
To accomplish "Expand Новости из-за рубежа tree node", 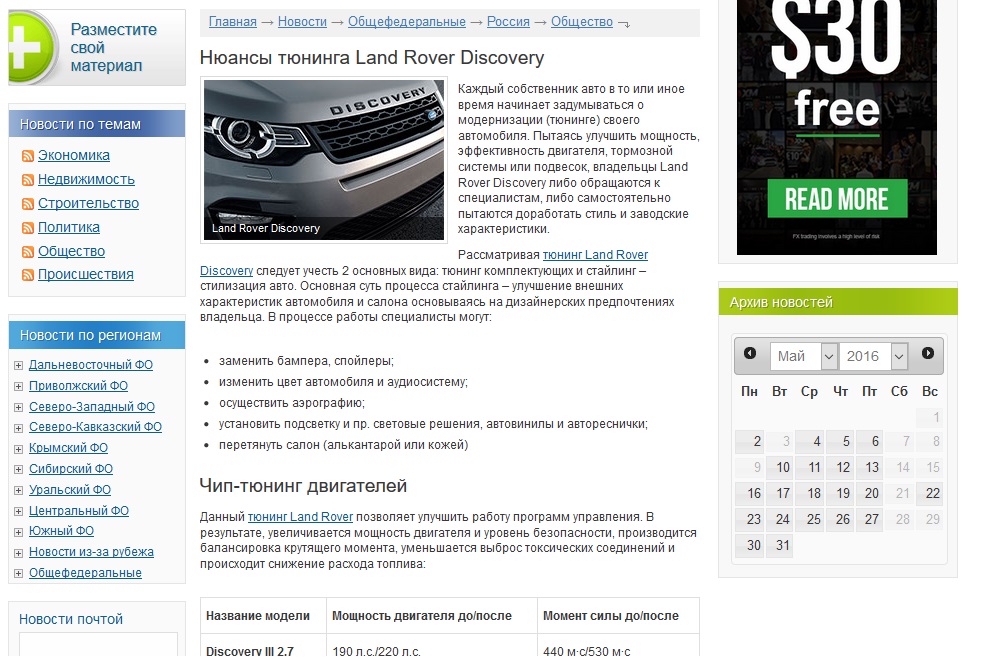I will point(18,553).
